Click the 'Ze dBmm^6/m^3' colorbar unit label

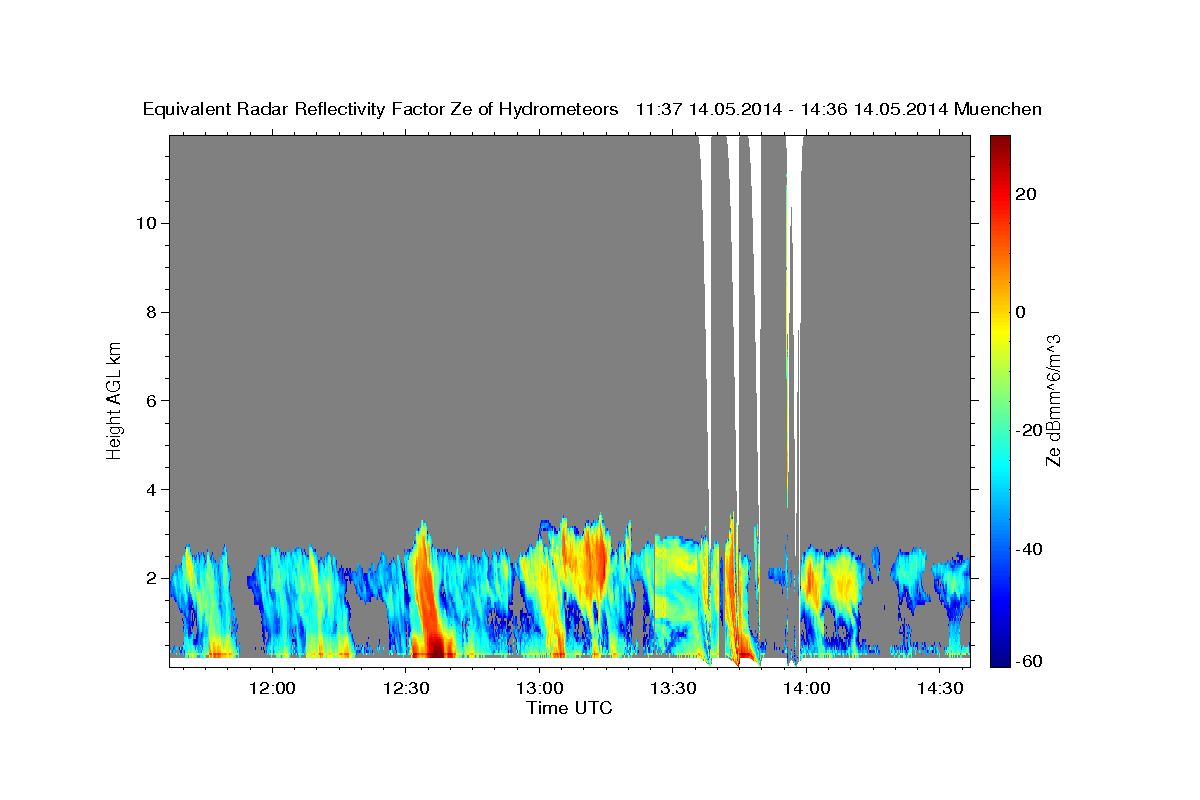click(1053, 400)
